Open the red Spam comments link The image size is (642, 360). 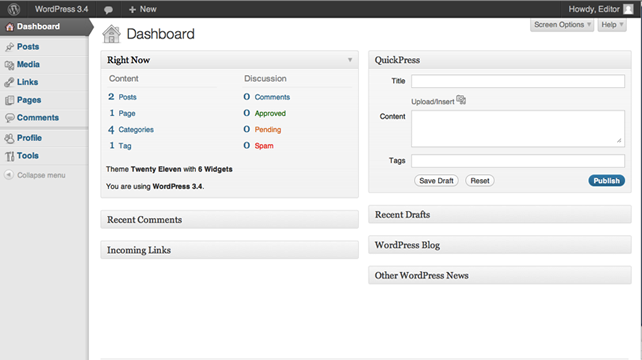264,146
